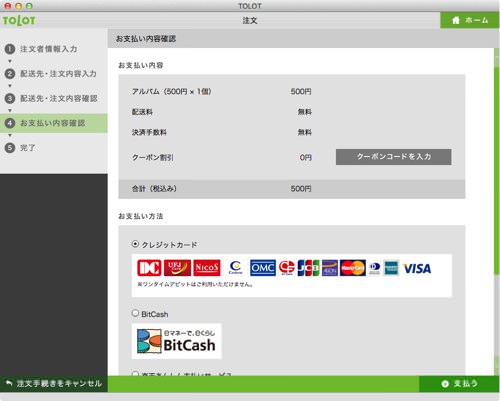Click the AEON card logo
Image resolution: width=500 pixels, height=401 pixels.
(x=330, y=268)
